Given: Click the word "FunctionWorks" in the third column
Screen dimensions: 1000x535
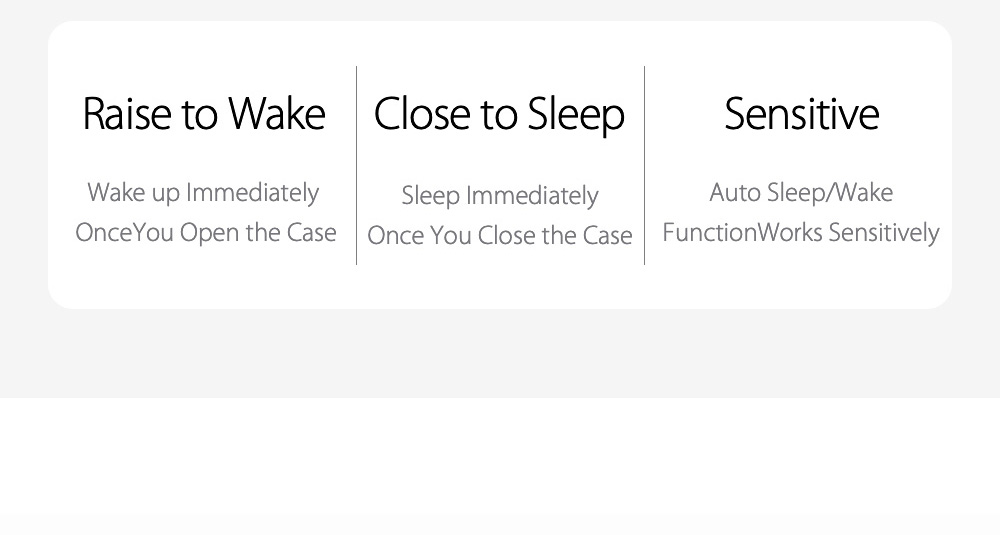Looking at the screenshot, I should 741,233.
